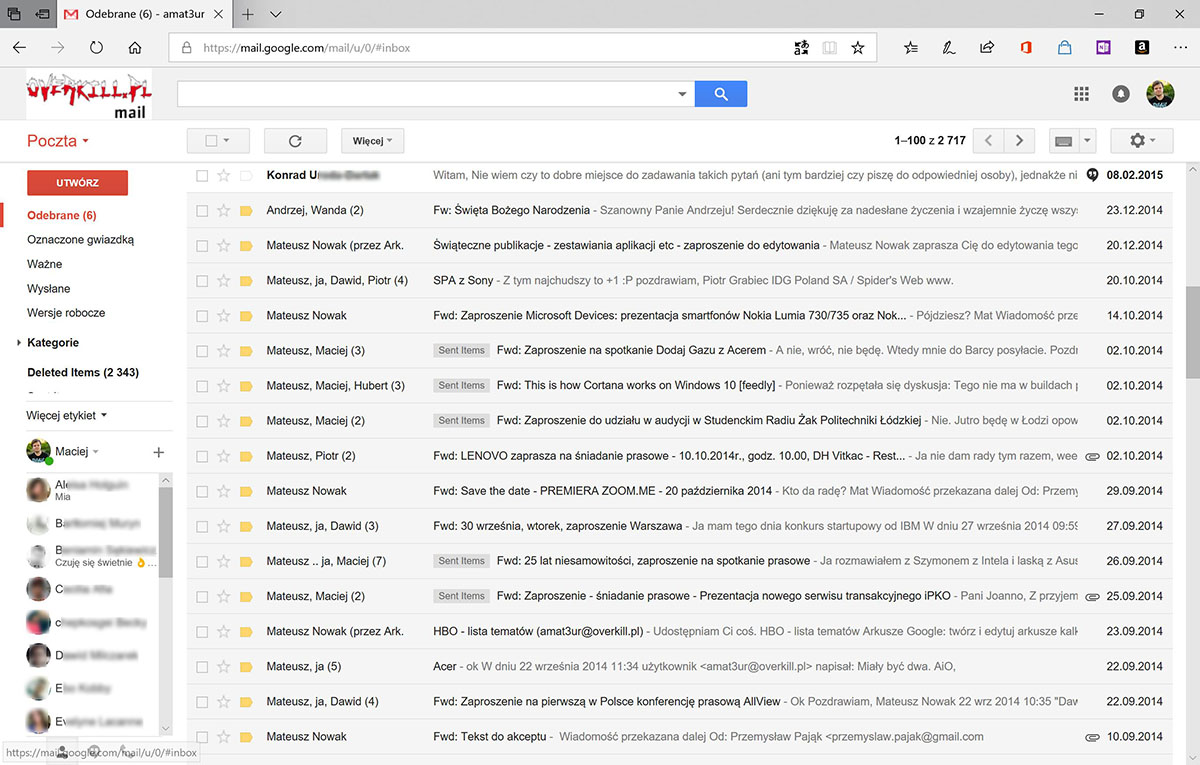The height and width of the screenshot is (765, 1200).
Task: Check the HBO - lista tematów message
Action: click(202, 631)
